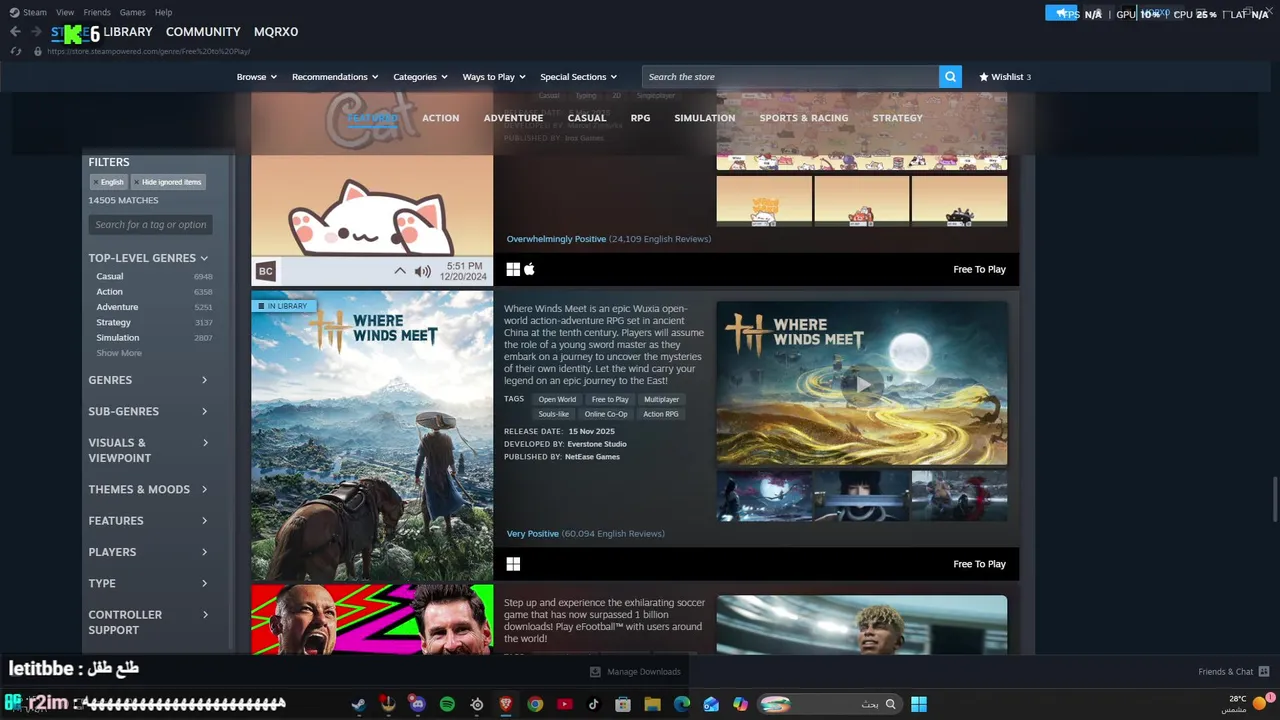The image size is (1280, 720).
Task: Click Show More under top-level genres
Action: coord(119,353)
